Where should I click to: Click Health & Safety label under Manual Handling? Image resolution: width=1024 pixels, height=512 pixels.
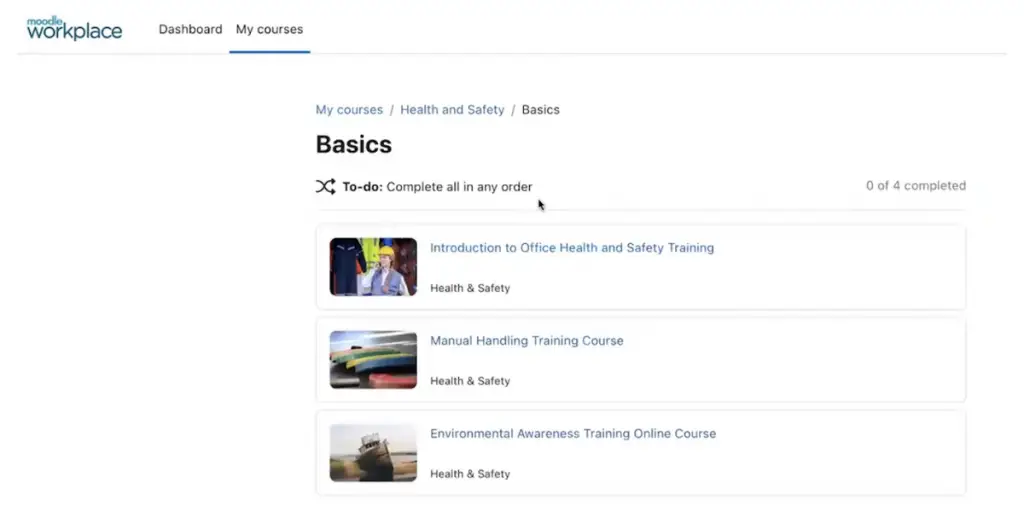pyautogui.click(x=470, y=381)
